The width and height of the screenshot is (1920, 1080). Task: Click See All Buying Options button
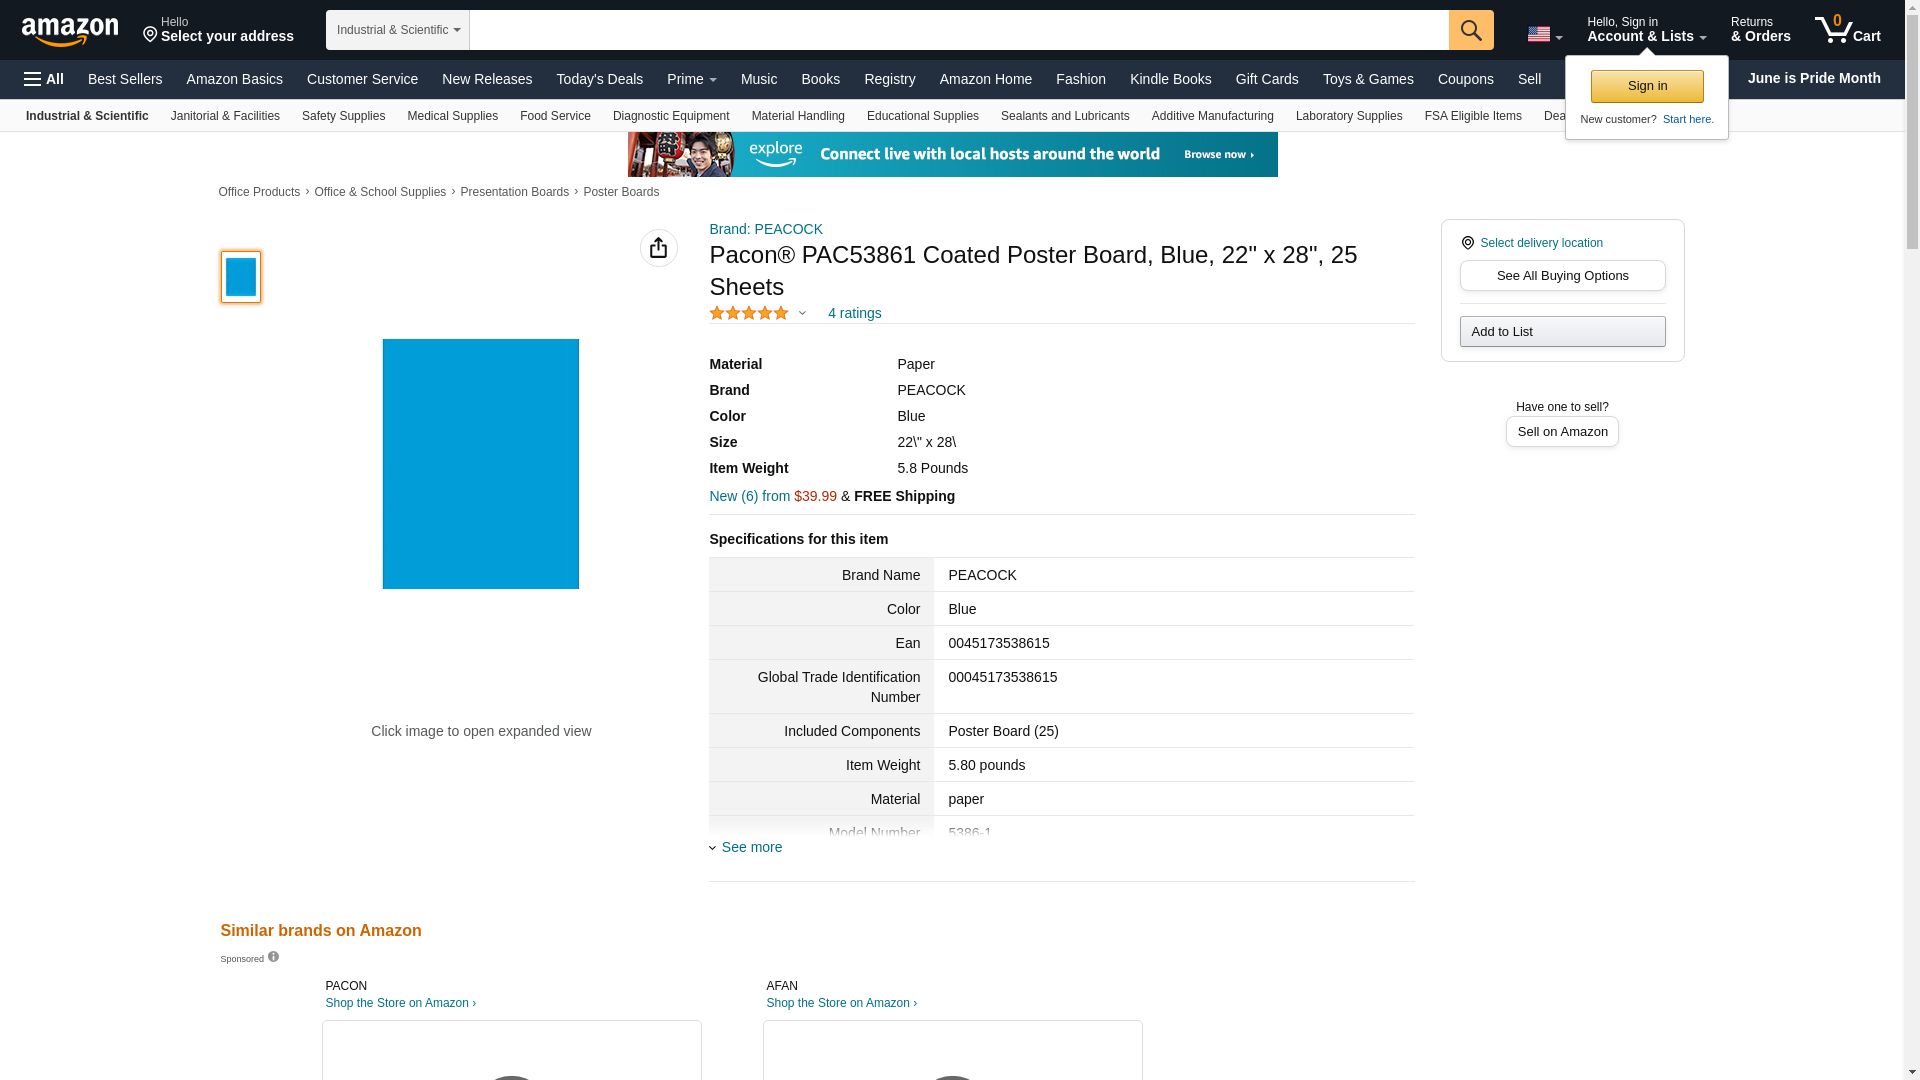coord(1562,276)
